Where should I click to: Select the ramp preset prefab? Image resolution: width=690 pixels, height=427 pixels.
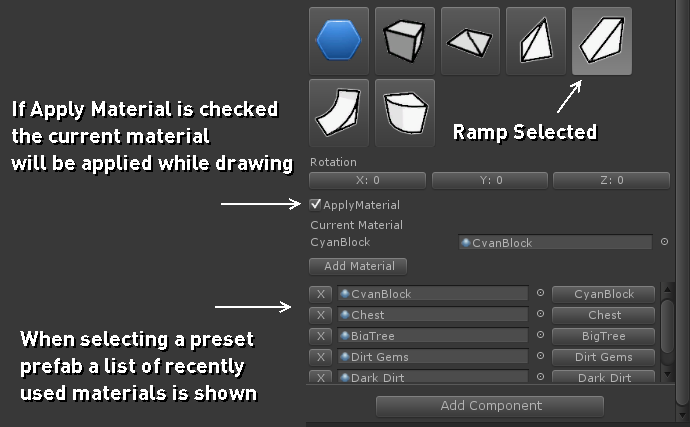pyautogui.click(x=601, y=40)
